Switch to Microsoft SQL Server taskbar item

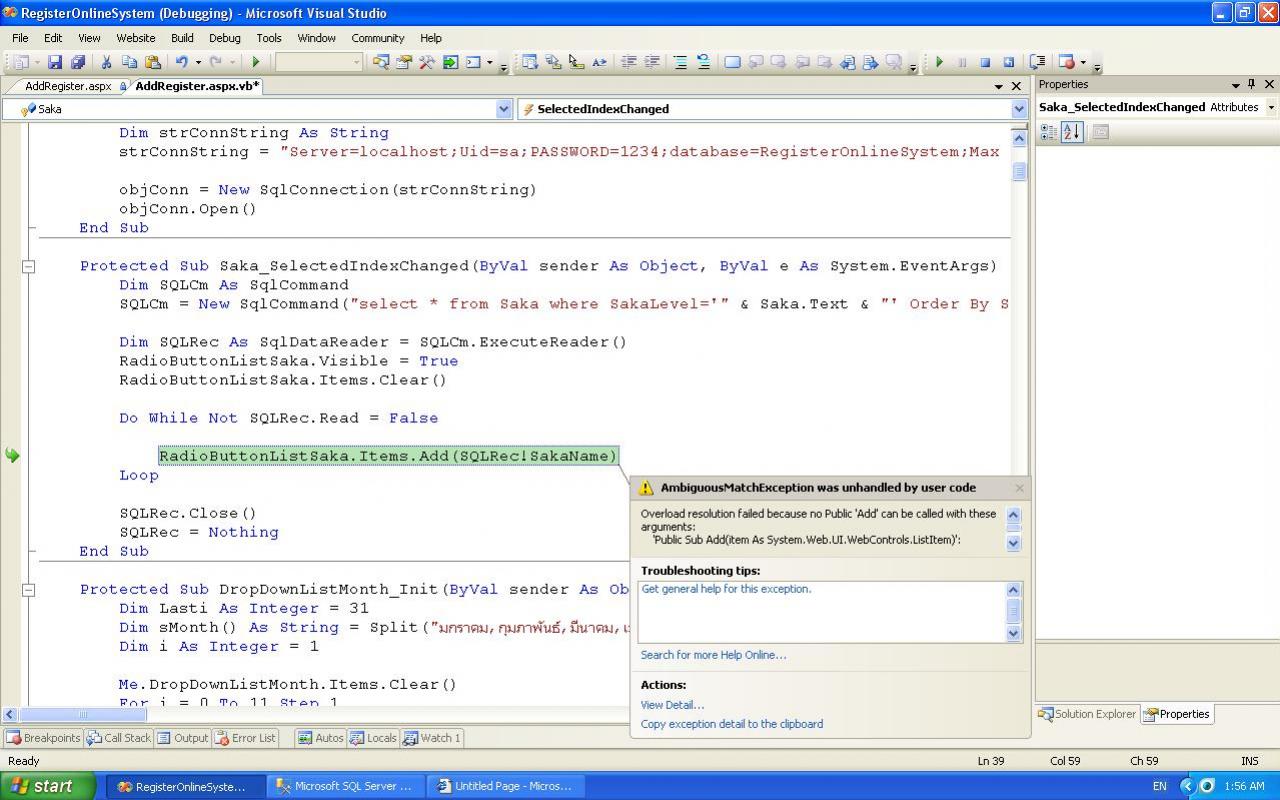point(345,787)
